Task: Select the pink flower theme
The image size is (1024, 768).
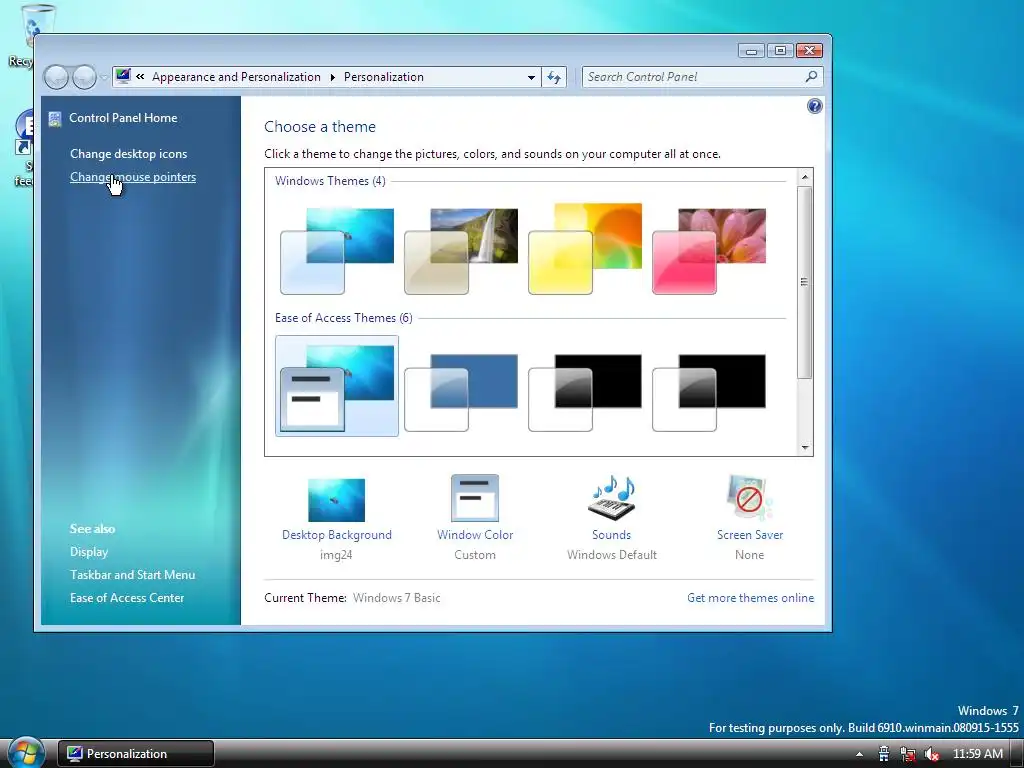Action: pyautogui.click(x=709, y=251)
